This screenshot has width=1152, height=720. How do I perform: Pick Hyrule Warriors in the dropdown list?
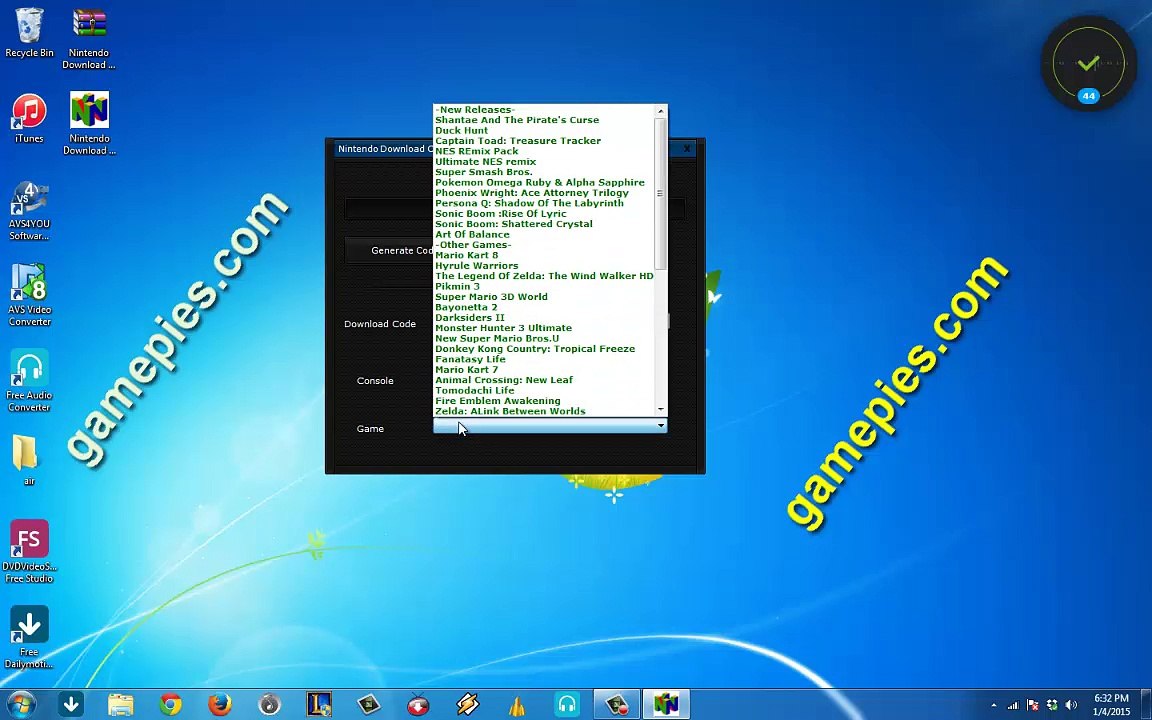click(x=476, y=266)
